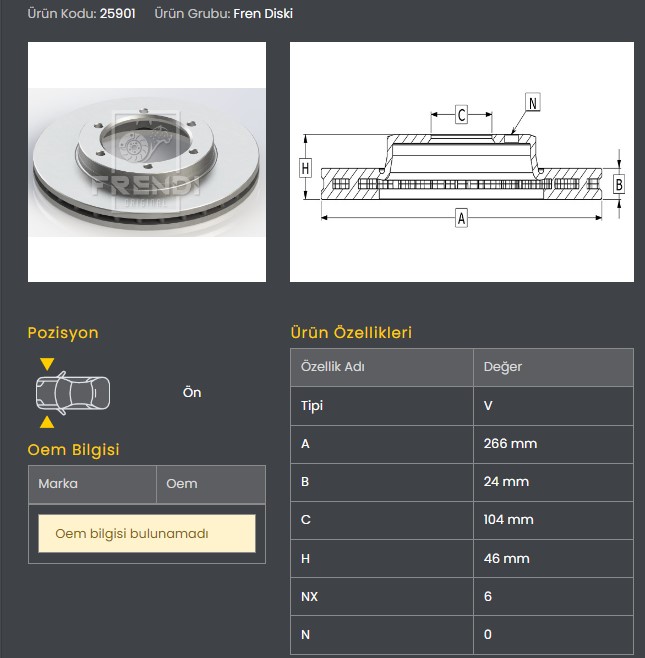The width and height of the screenshot is (645, 658).
Task: Select the Fren Diski product group text
Action: [263, 14]
